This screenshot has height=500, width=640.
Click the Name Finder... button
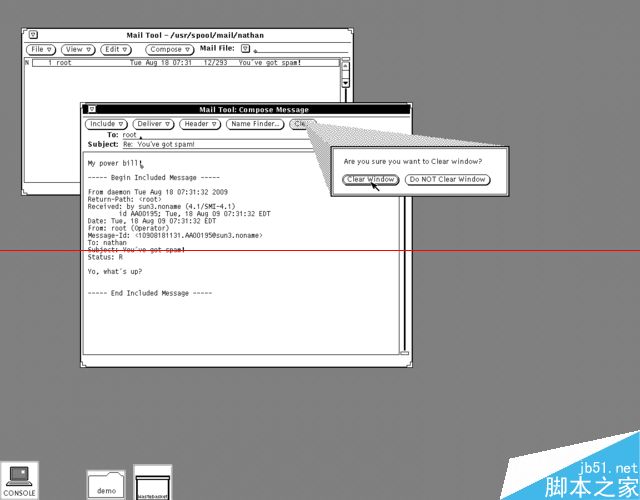pyautogui.click(x=255, y=124)
